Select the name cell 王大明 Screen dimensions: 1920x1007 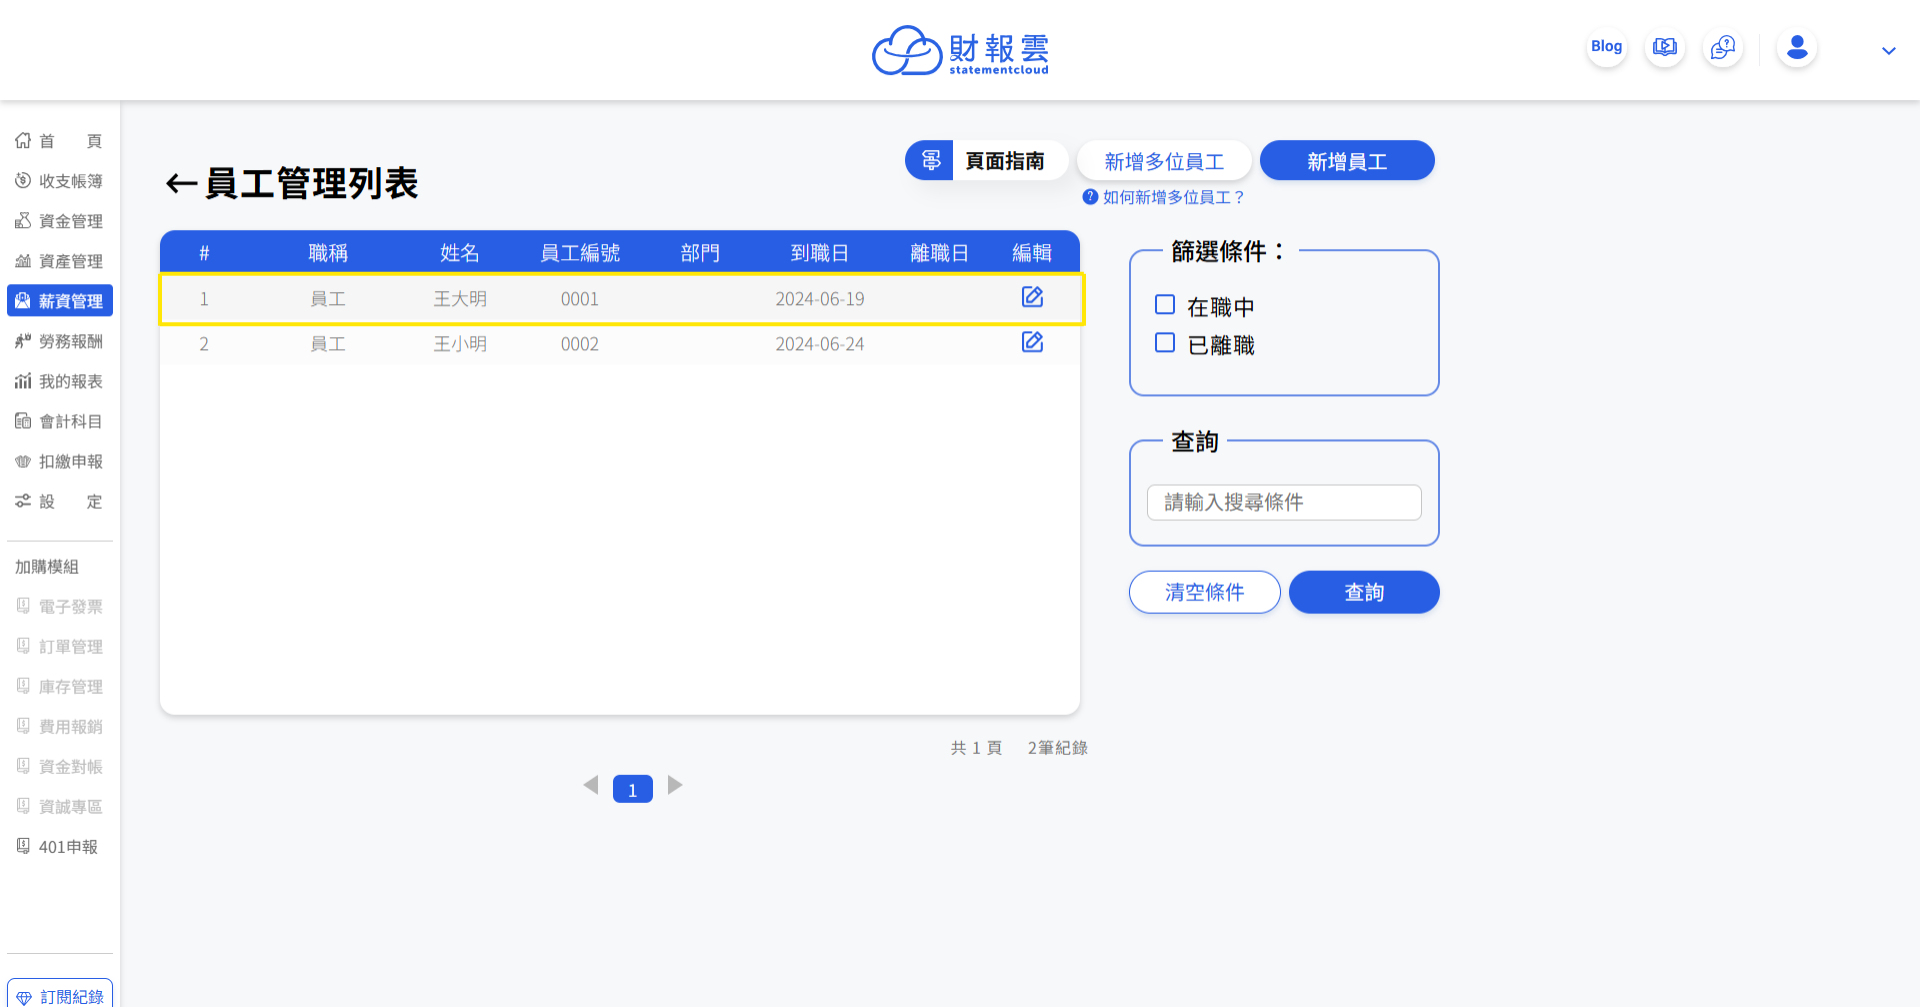pyautogui.click(x=460, y=299)
